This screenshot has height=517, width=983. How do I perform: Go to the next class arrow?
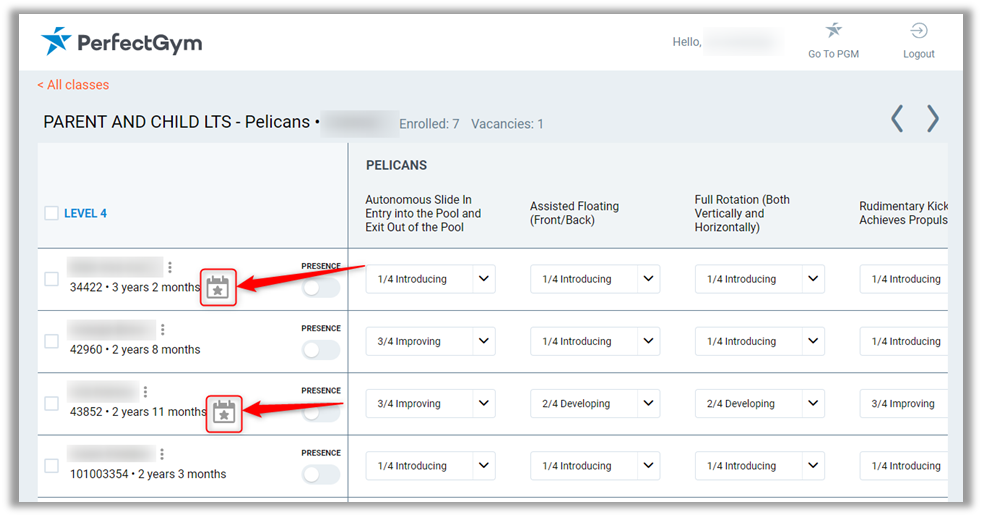click(x=932, y=119)
